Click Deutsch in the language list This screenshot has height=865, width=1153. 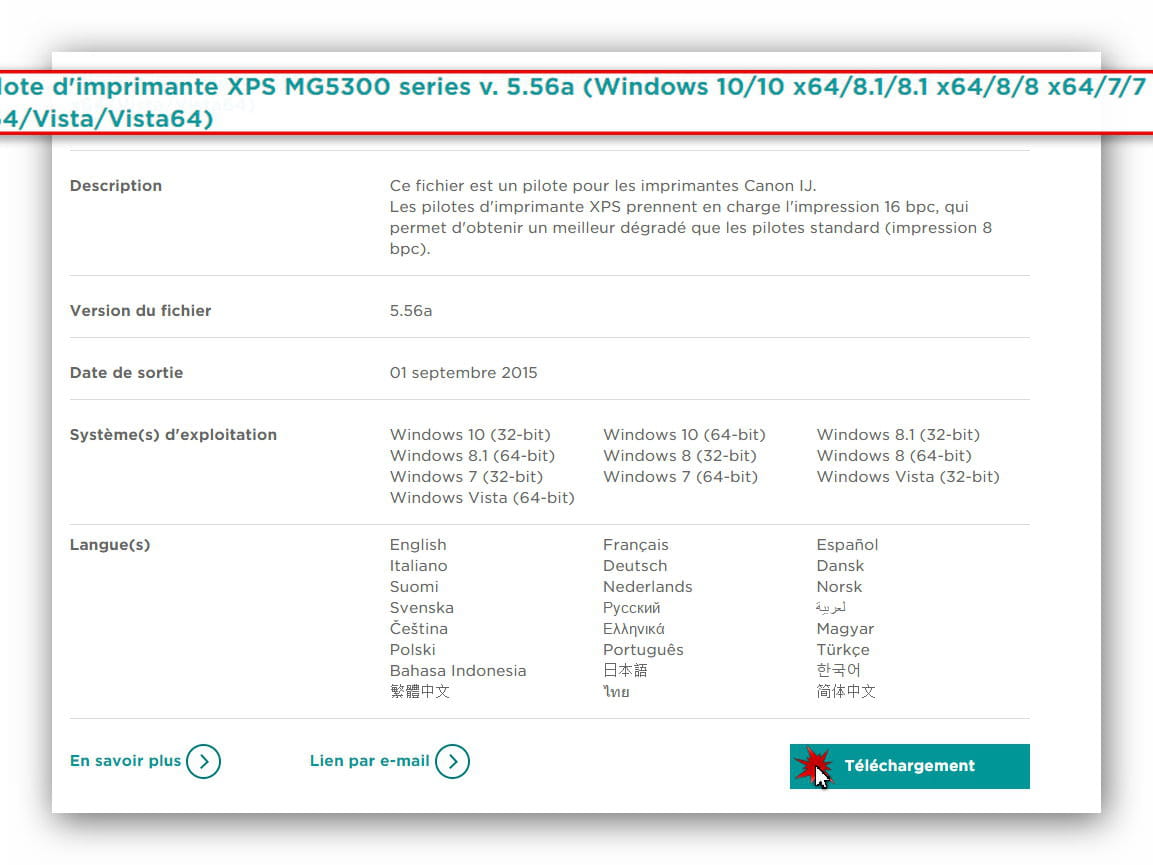[x=635, y=566]
